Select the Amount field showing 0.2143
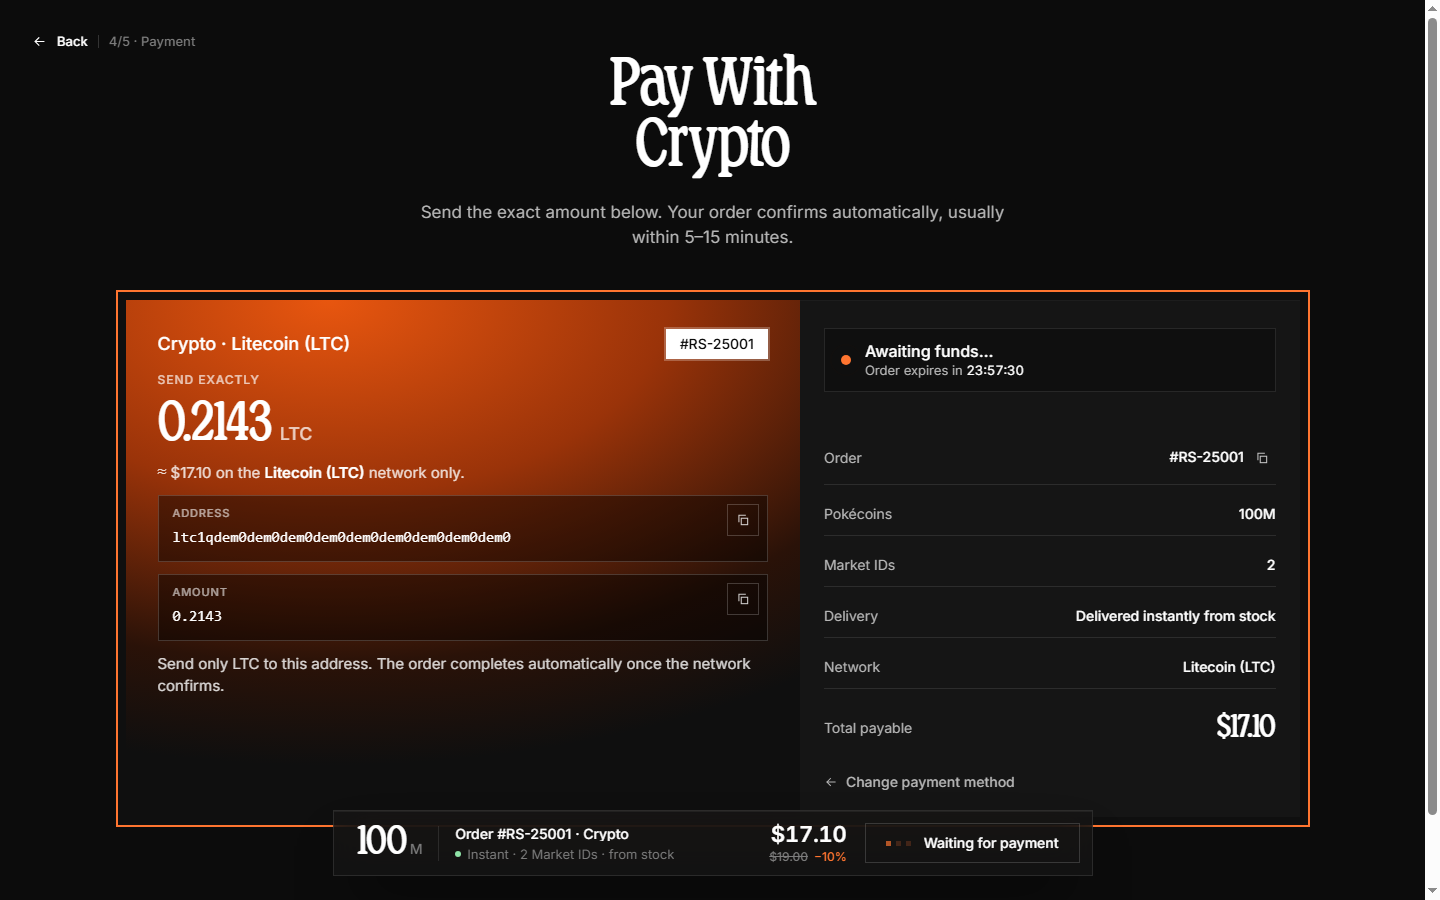The width and height of the screenshot is (1440, 900). pos(462,607)
